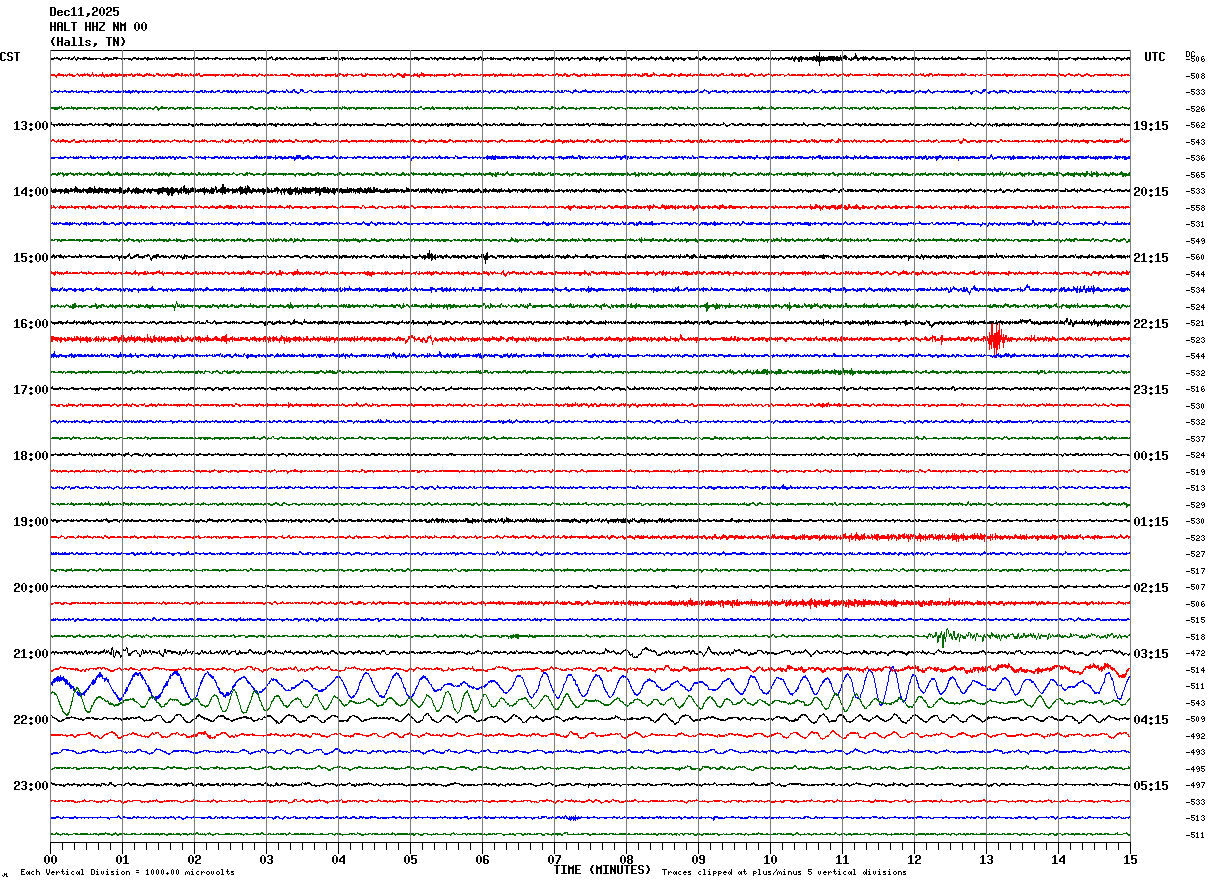The image size is (1210, 886).
Task: Click the green event onset near minute 12.4
Action: coord(942,635)
